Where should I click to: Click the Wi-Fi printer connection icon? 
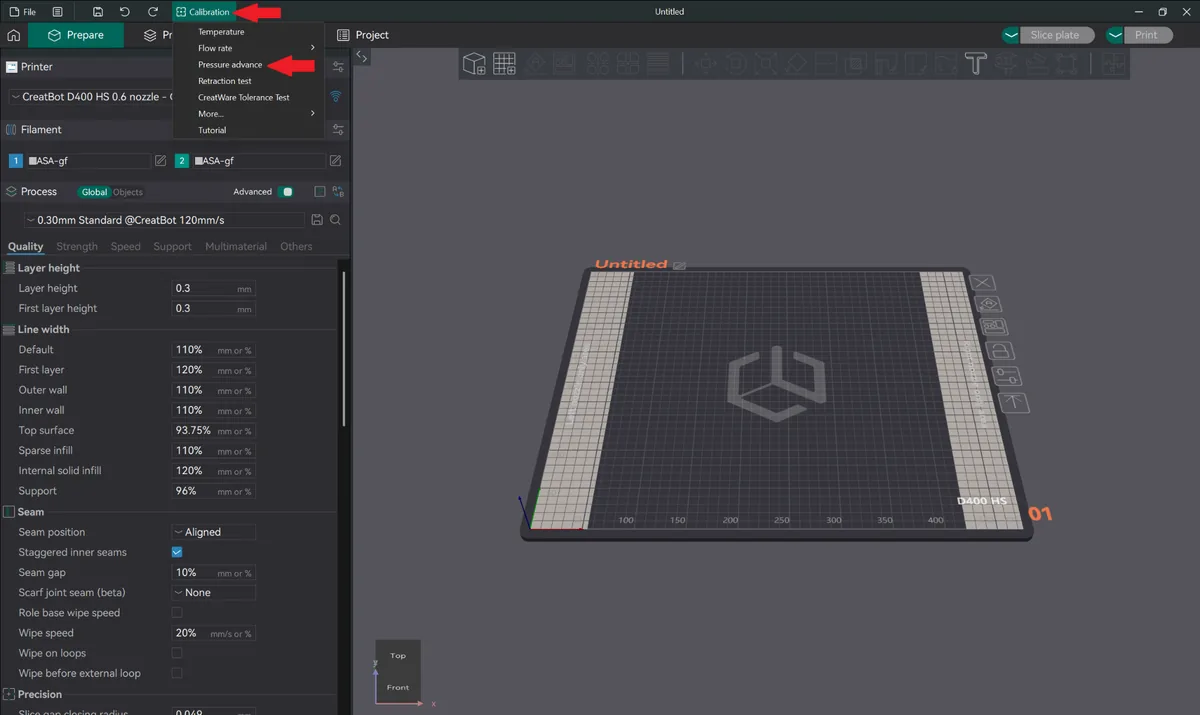click(336, 97)
